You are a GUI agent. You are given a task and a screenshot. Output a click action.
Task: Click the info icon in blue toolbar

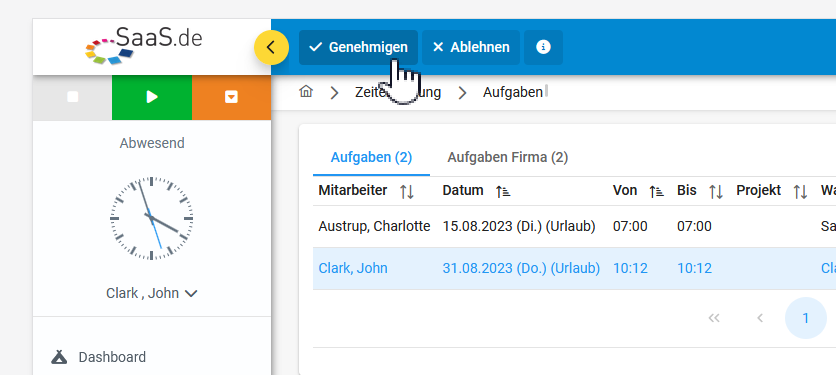(x=543, y=47)
